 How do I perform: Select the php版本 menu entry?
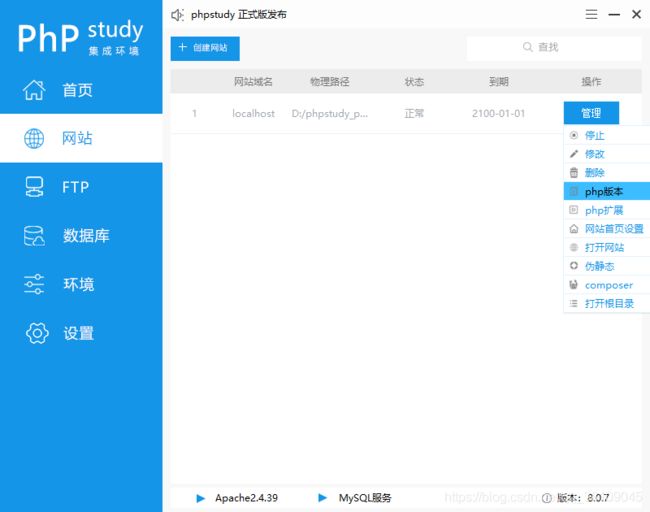[607, 191]
